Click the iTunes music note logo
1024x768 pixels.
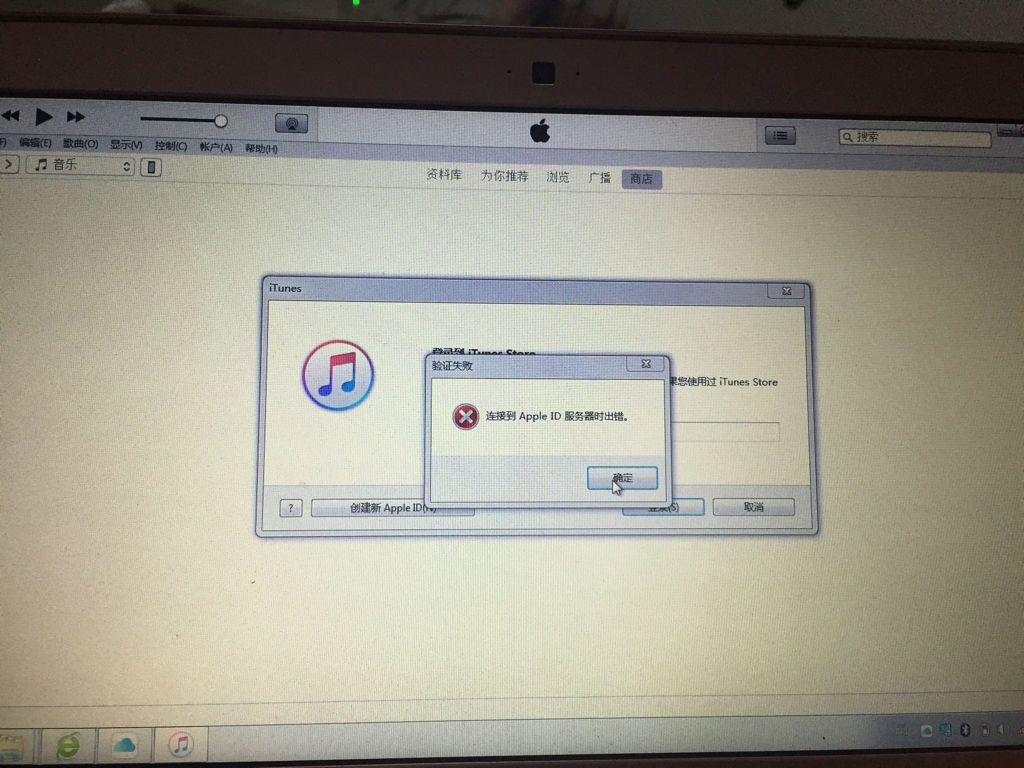coord(338,376)
